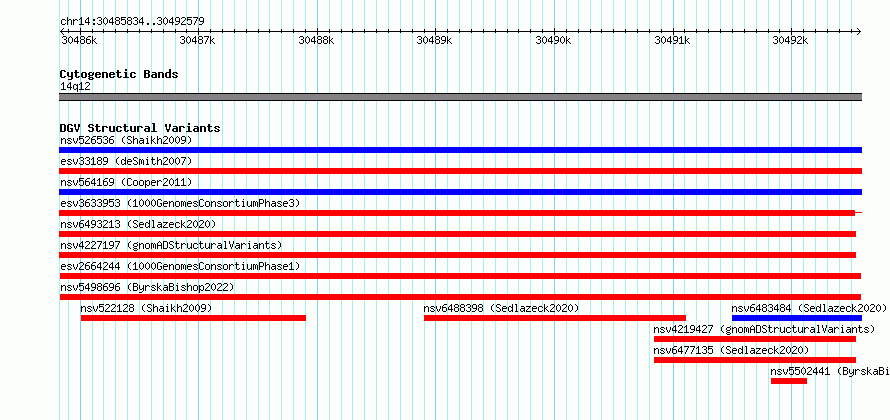Viewport: 890px width, 420px height.
Task: Click the nsv526536 (Shaikh2009) label
Action: tap(127, 140)
